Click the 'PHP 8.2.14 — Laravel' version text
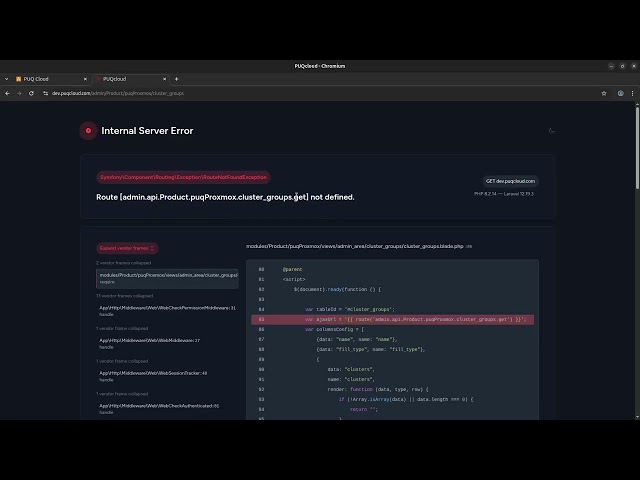Screen dimensions: 640x480 point(504,194)
